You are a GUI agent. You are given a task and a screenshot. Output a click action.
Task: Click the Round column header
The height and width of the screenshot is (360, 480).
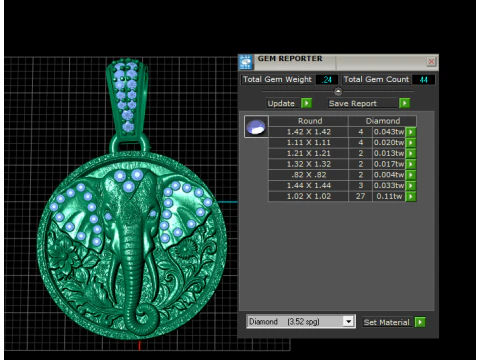click(308, 121)
